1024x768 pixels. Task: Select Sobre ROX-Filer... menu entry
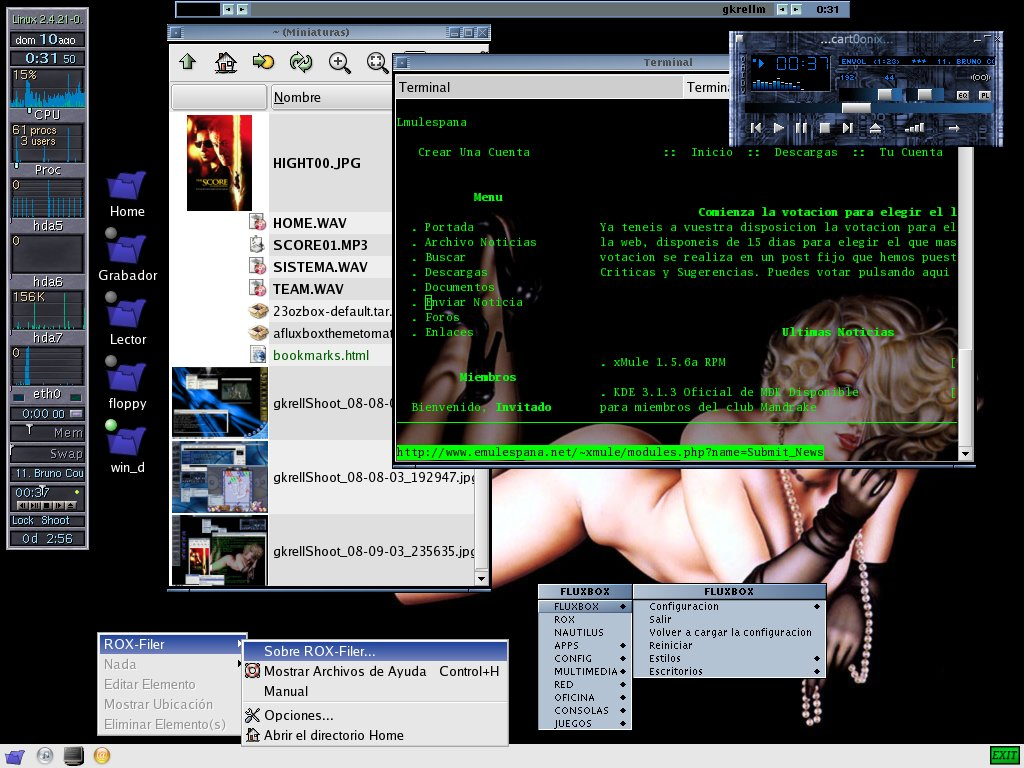point(376,651)
